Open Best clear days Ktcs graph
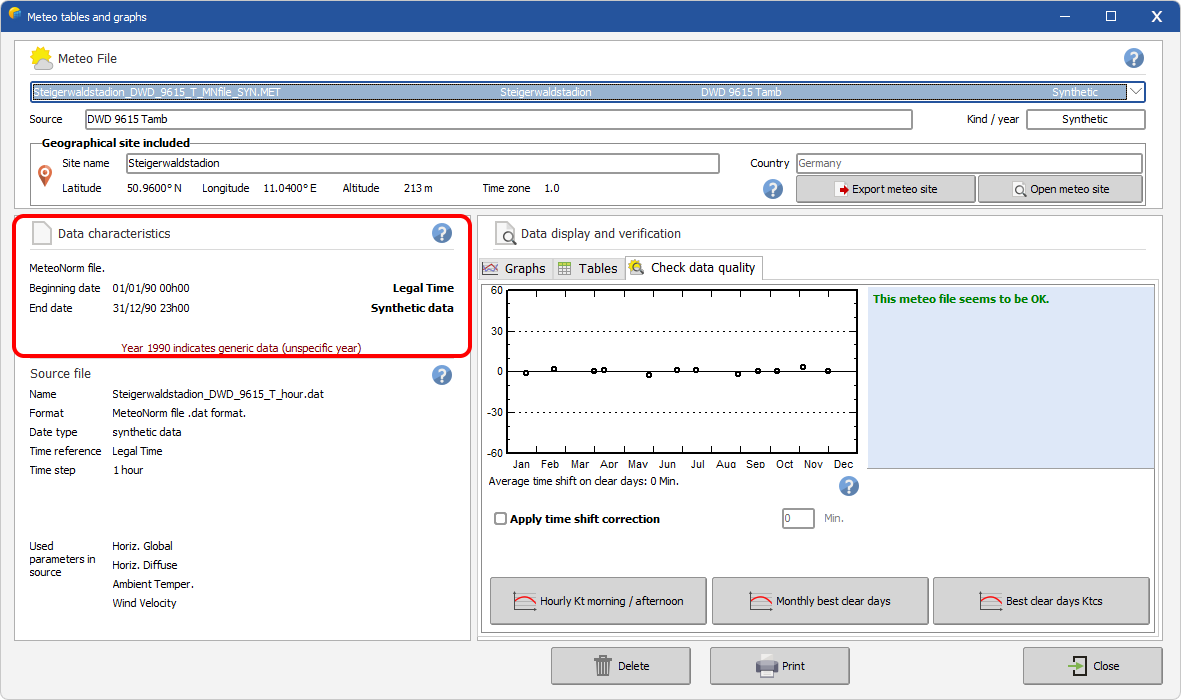The height and width of the screenshot is (700, 1181). click(x=1041, y=601)
